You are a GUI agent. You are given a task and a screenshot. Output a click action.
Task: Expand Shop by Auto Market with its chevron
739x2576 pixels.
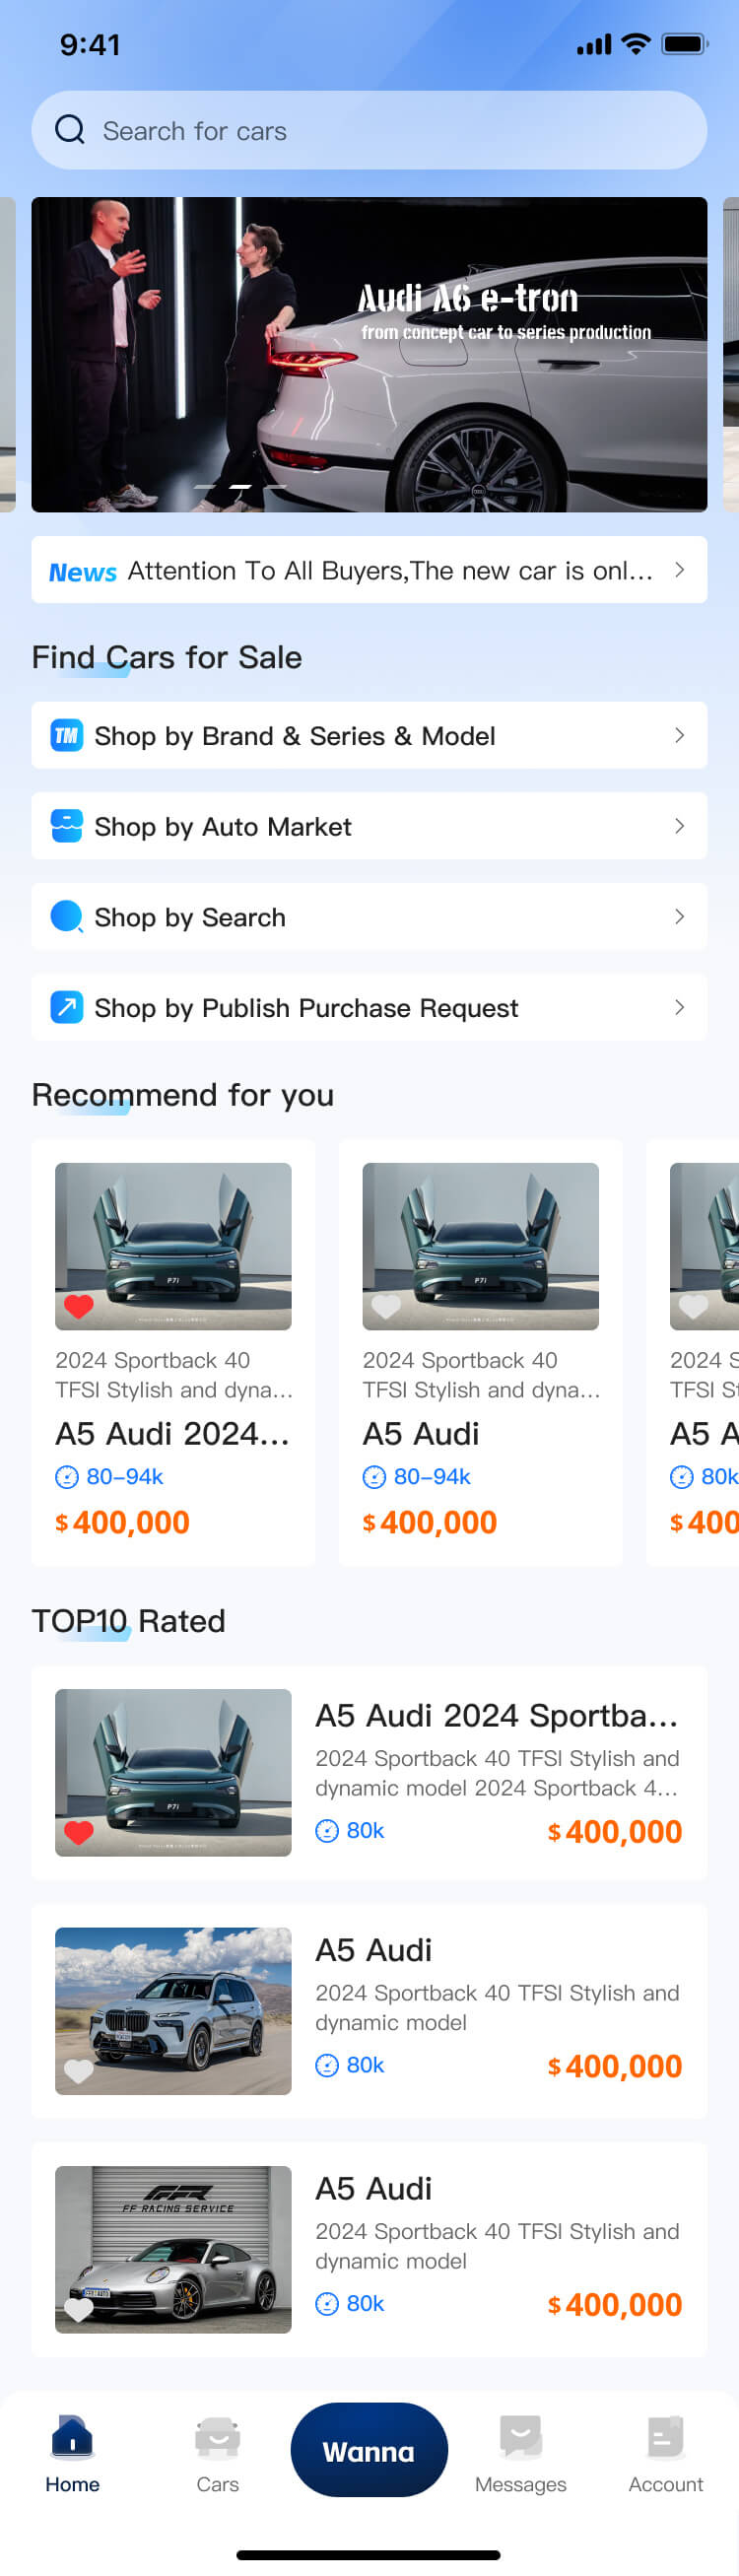(x=679, y=826)
